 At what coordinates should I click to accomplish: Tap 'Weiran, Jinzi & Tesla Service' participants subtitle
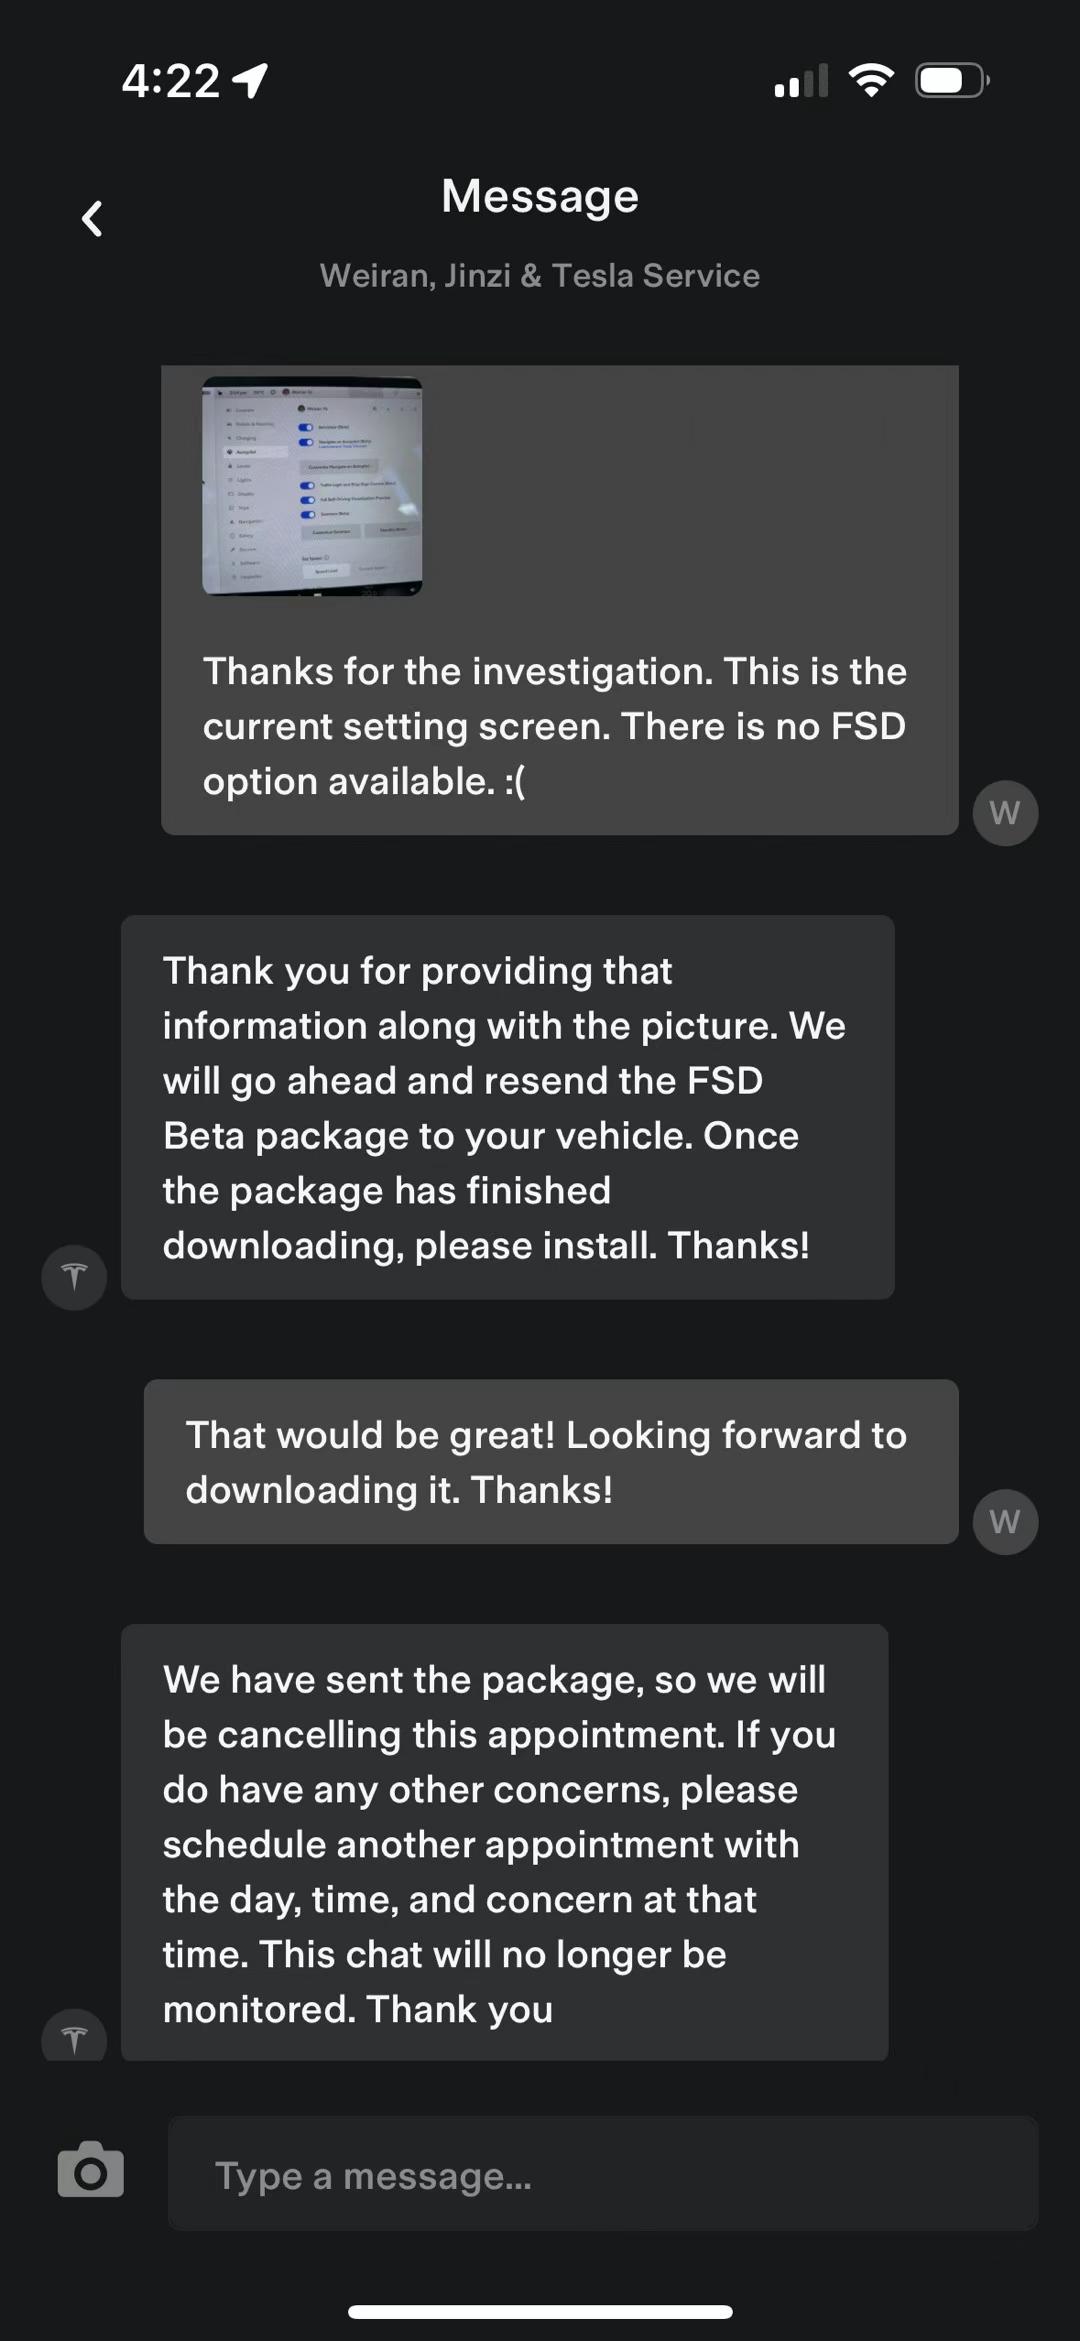tap(540, 275)
